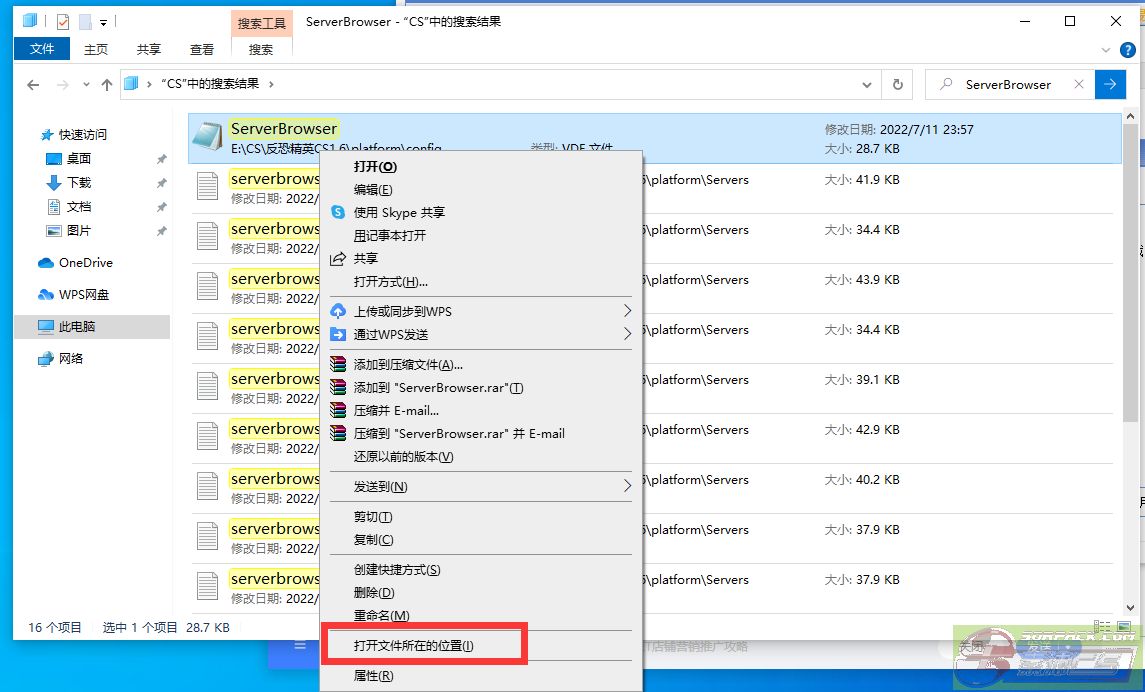The image size is (1145, 692).
Task: Click 用记事本打开 context menu entry
Action: 389,235
